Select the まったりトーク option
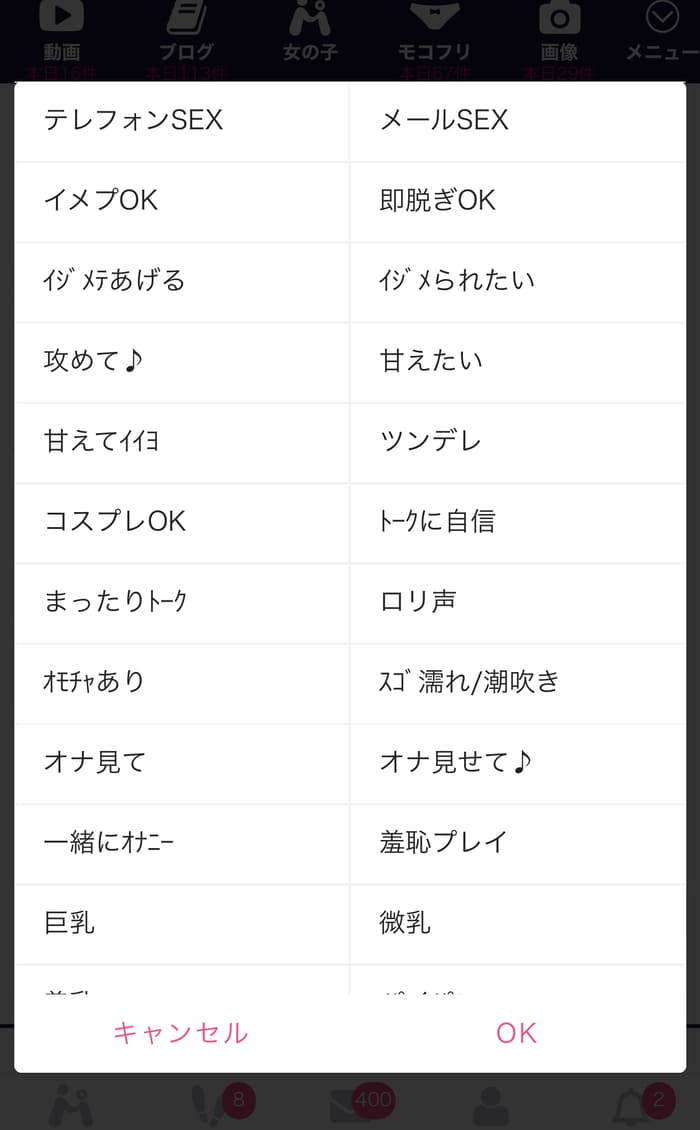 182,601
